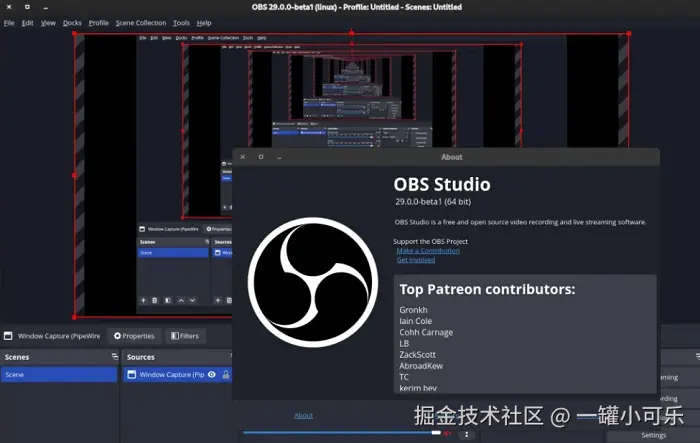The width and height of the screenshot is (700, 443).
Task: Open the Help menu
Action: (x=204, y=23)
